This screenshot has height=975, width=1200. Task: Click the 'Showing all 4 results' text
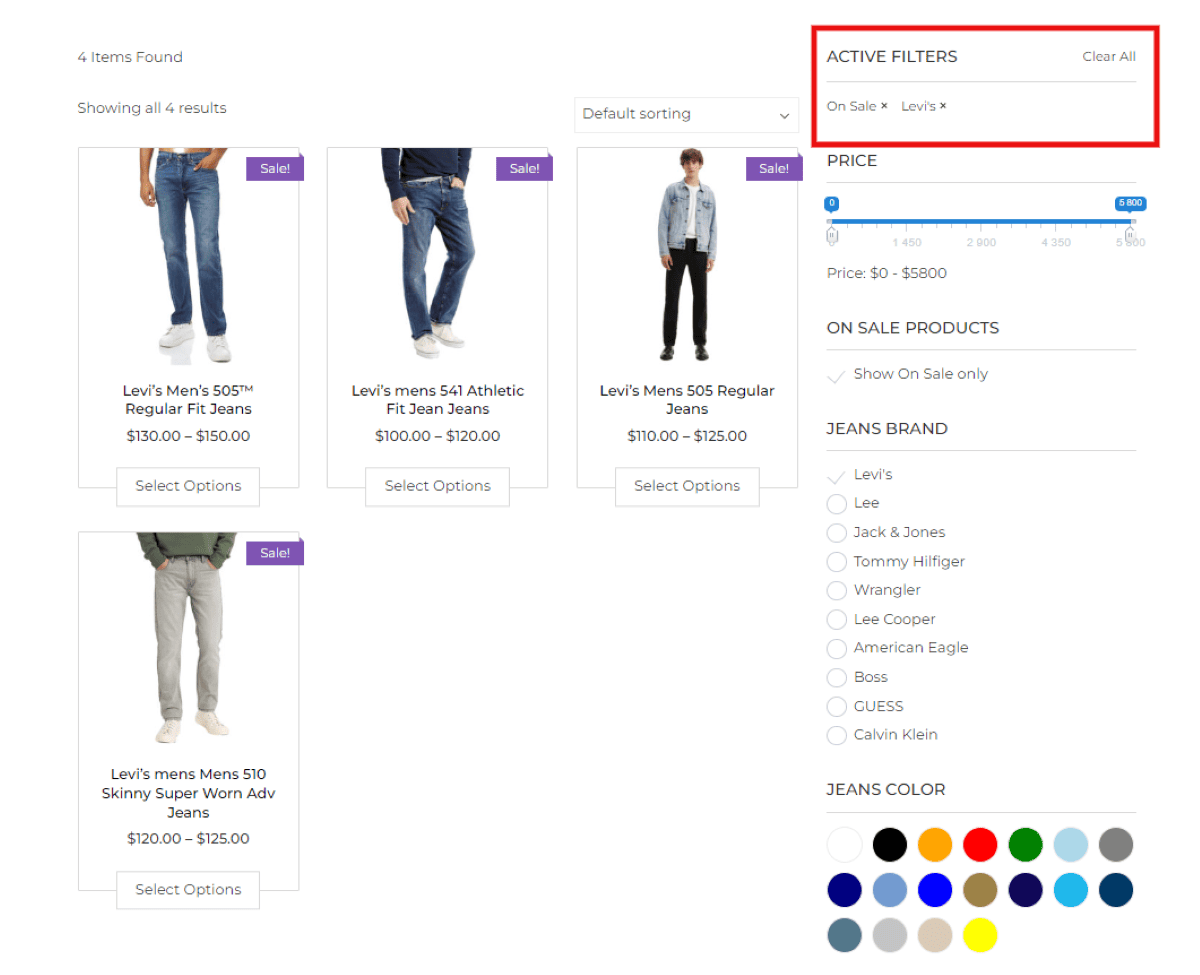[152, 108]
